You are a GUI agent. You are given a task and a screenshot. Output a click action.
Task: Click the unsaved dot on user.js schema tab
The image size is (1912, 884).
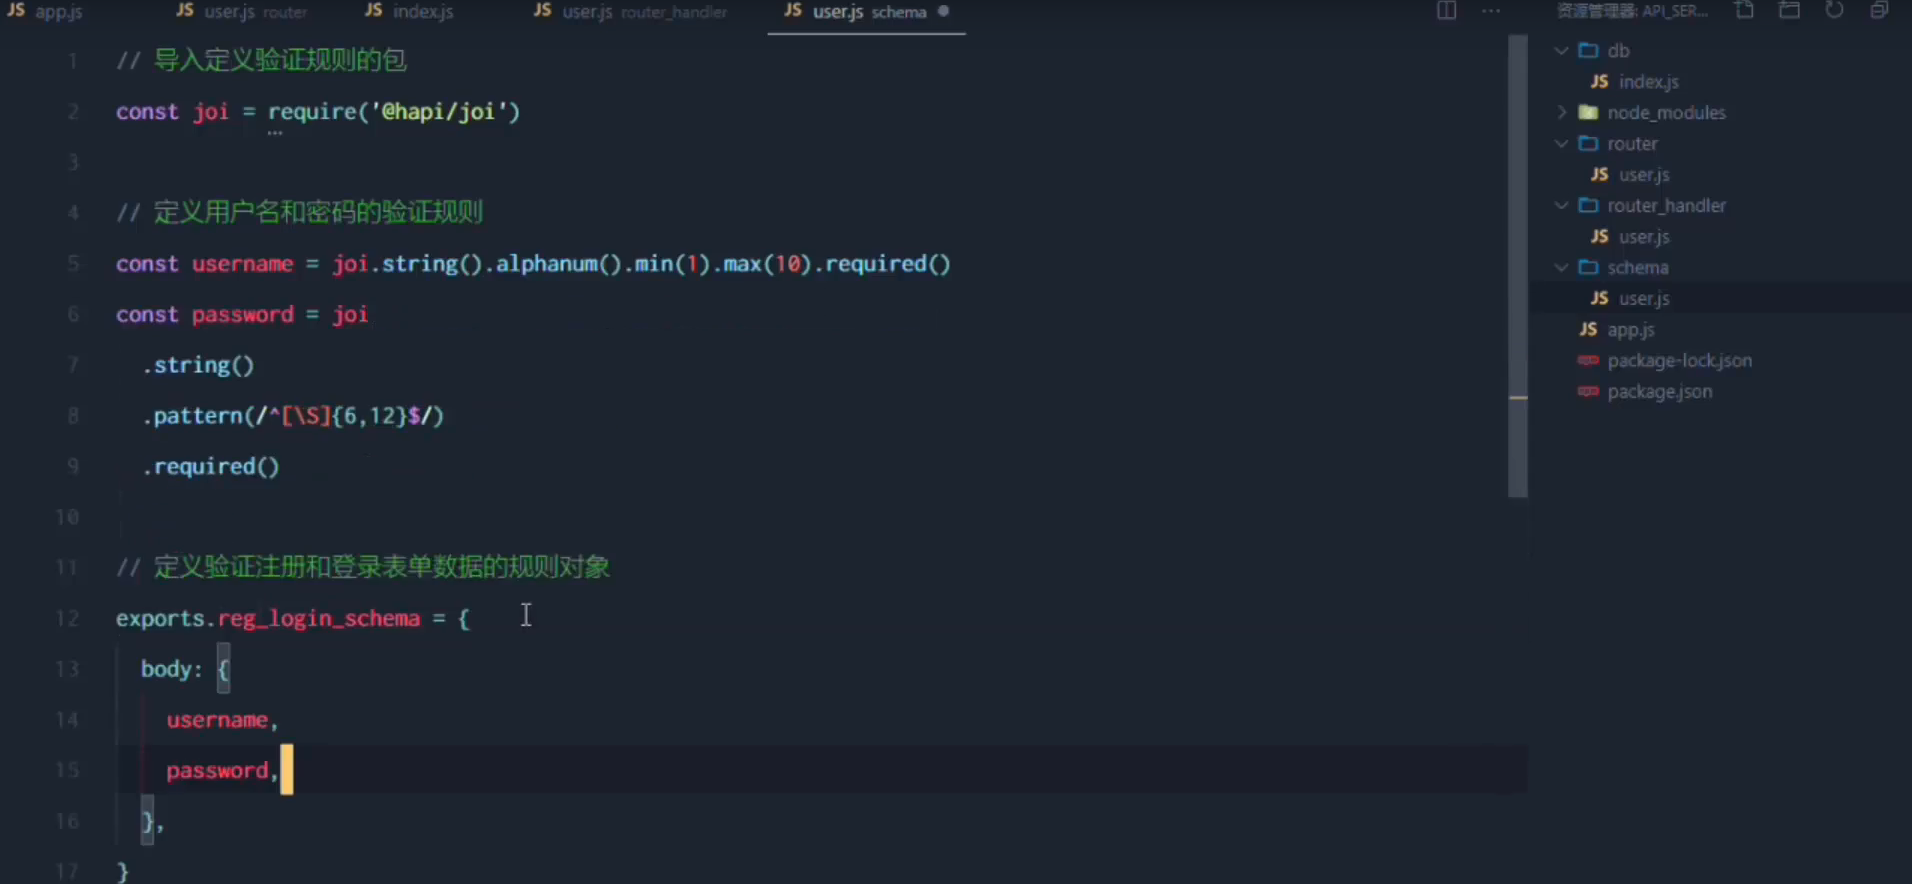[x=943, y=12]
